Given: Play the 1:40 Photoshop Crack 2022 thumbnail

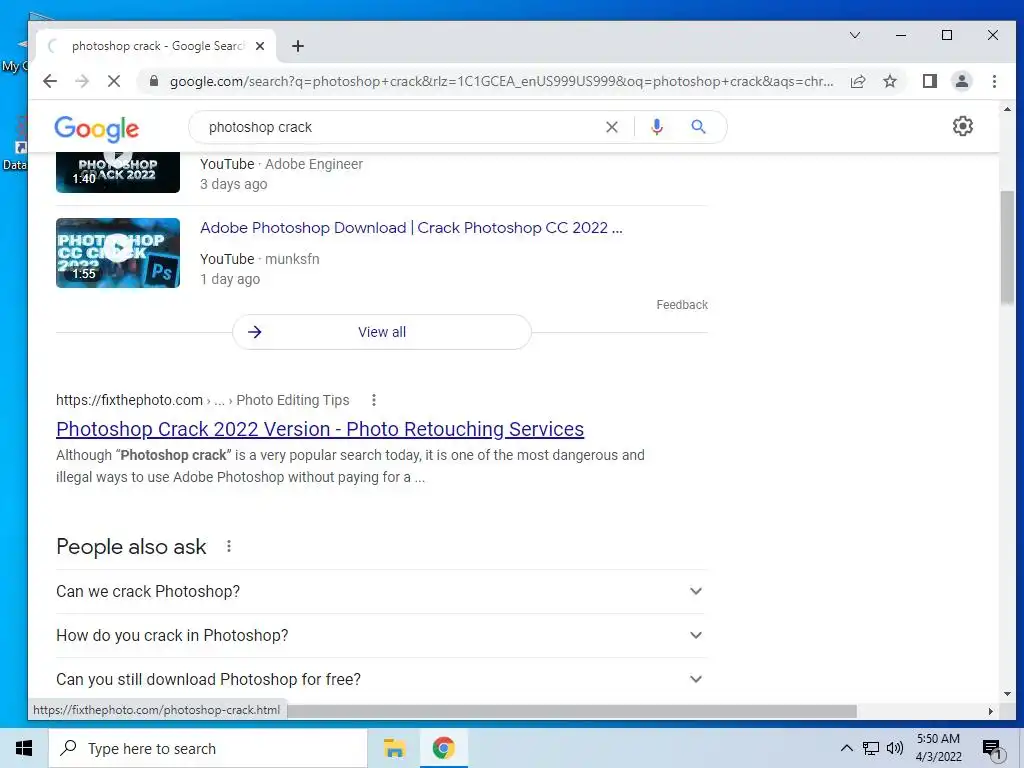Looking at the screenshot, I should (x=118, y=173).
